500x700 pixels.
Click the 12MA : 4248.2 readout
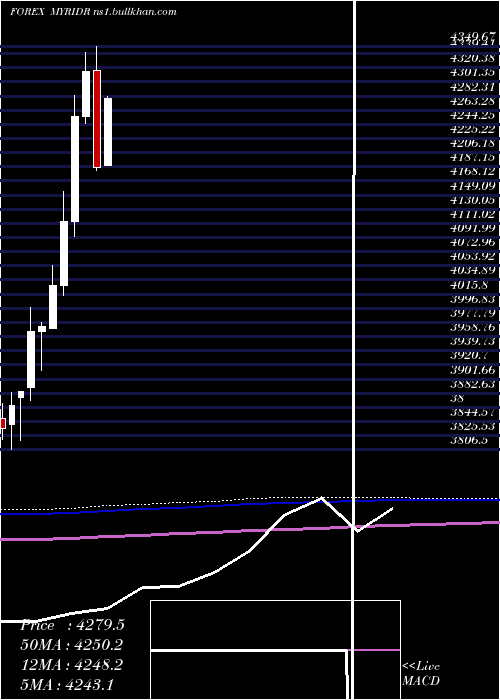[72, 665]
